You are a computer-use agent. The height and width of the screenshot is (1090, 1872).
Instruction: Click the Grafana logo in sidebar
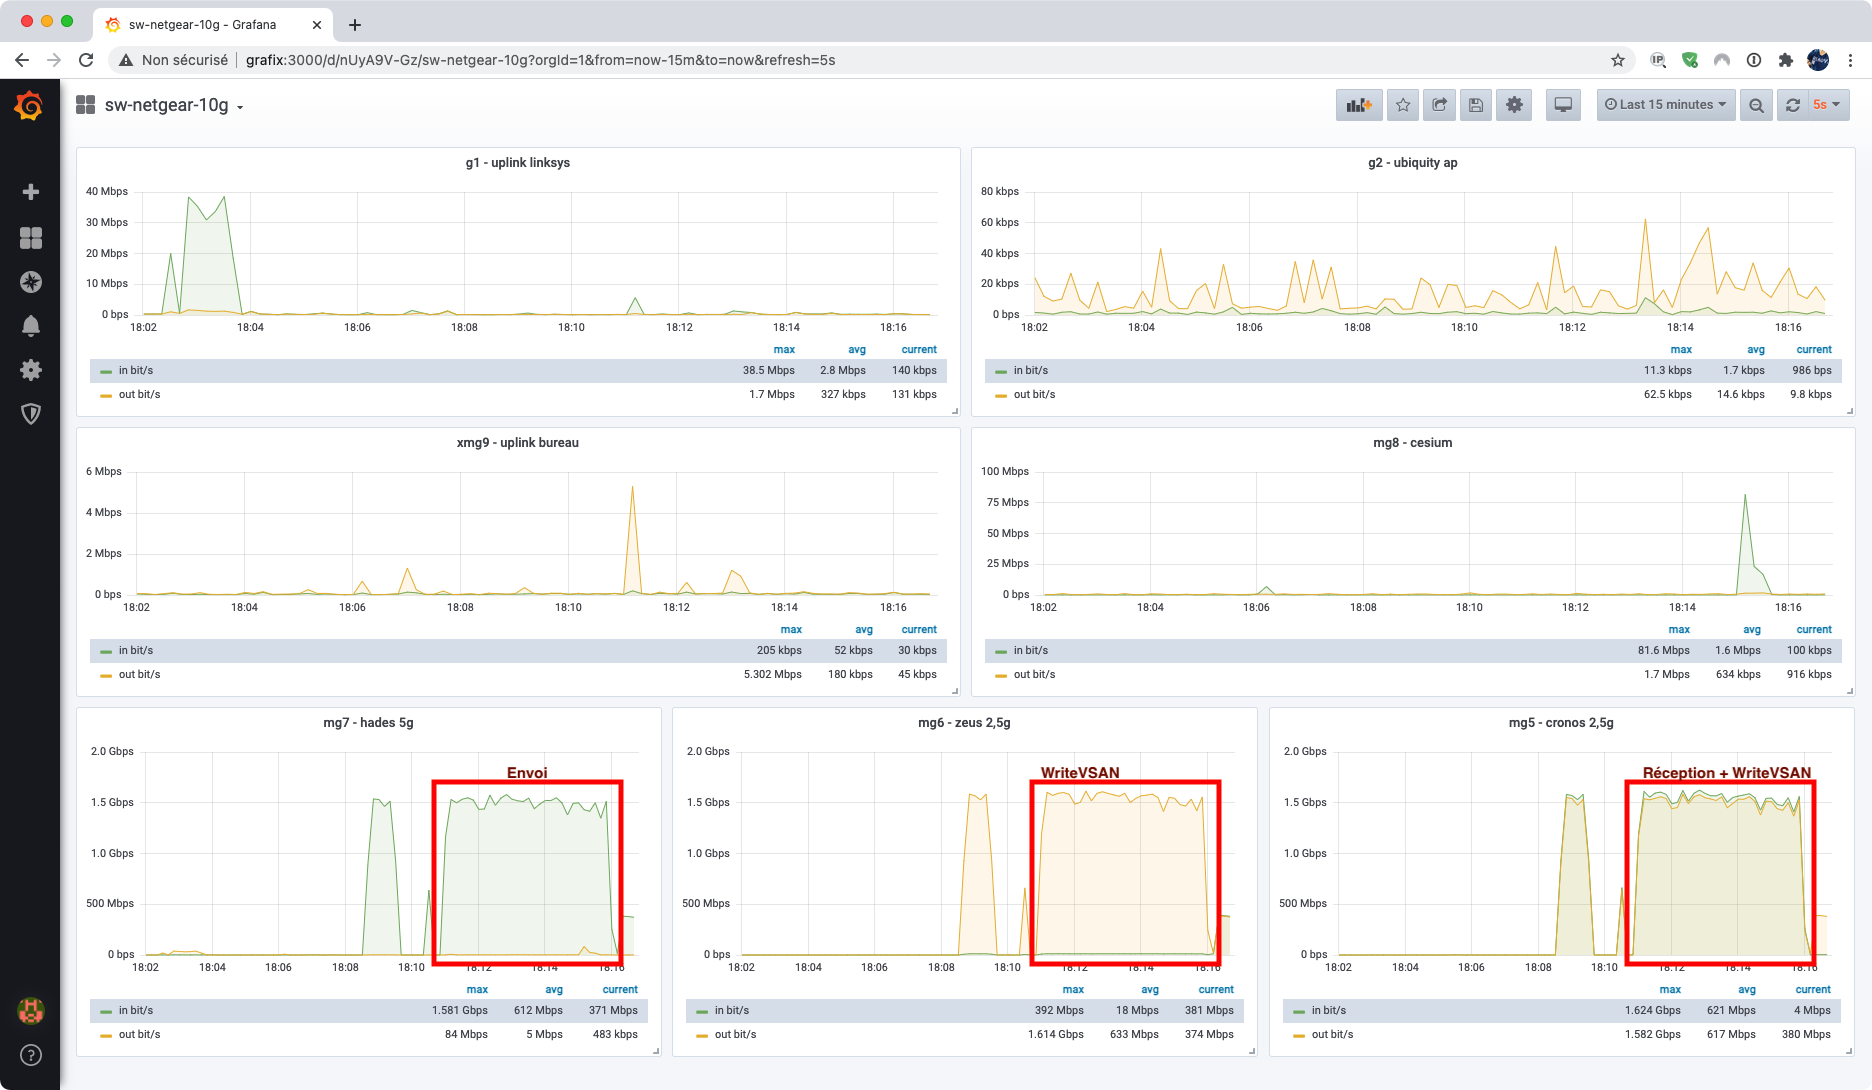coord(29,105)
